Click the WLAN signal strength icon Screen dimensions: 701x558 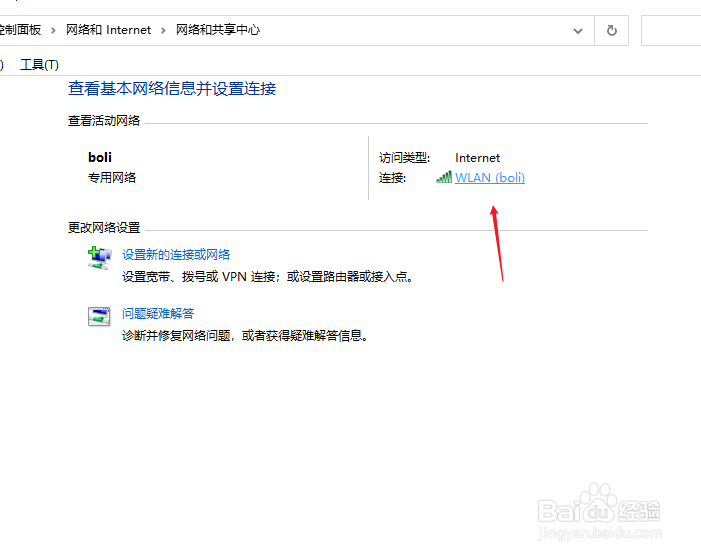[x=444, y=178]
